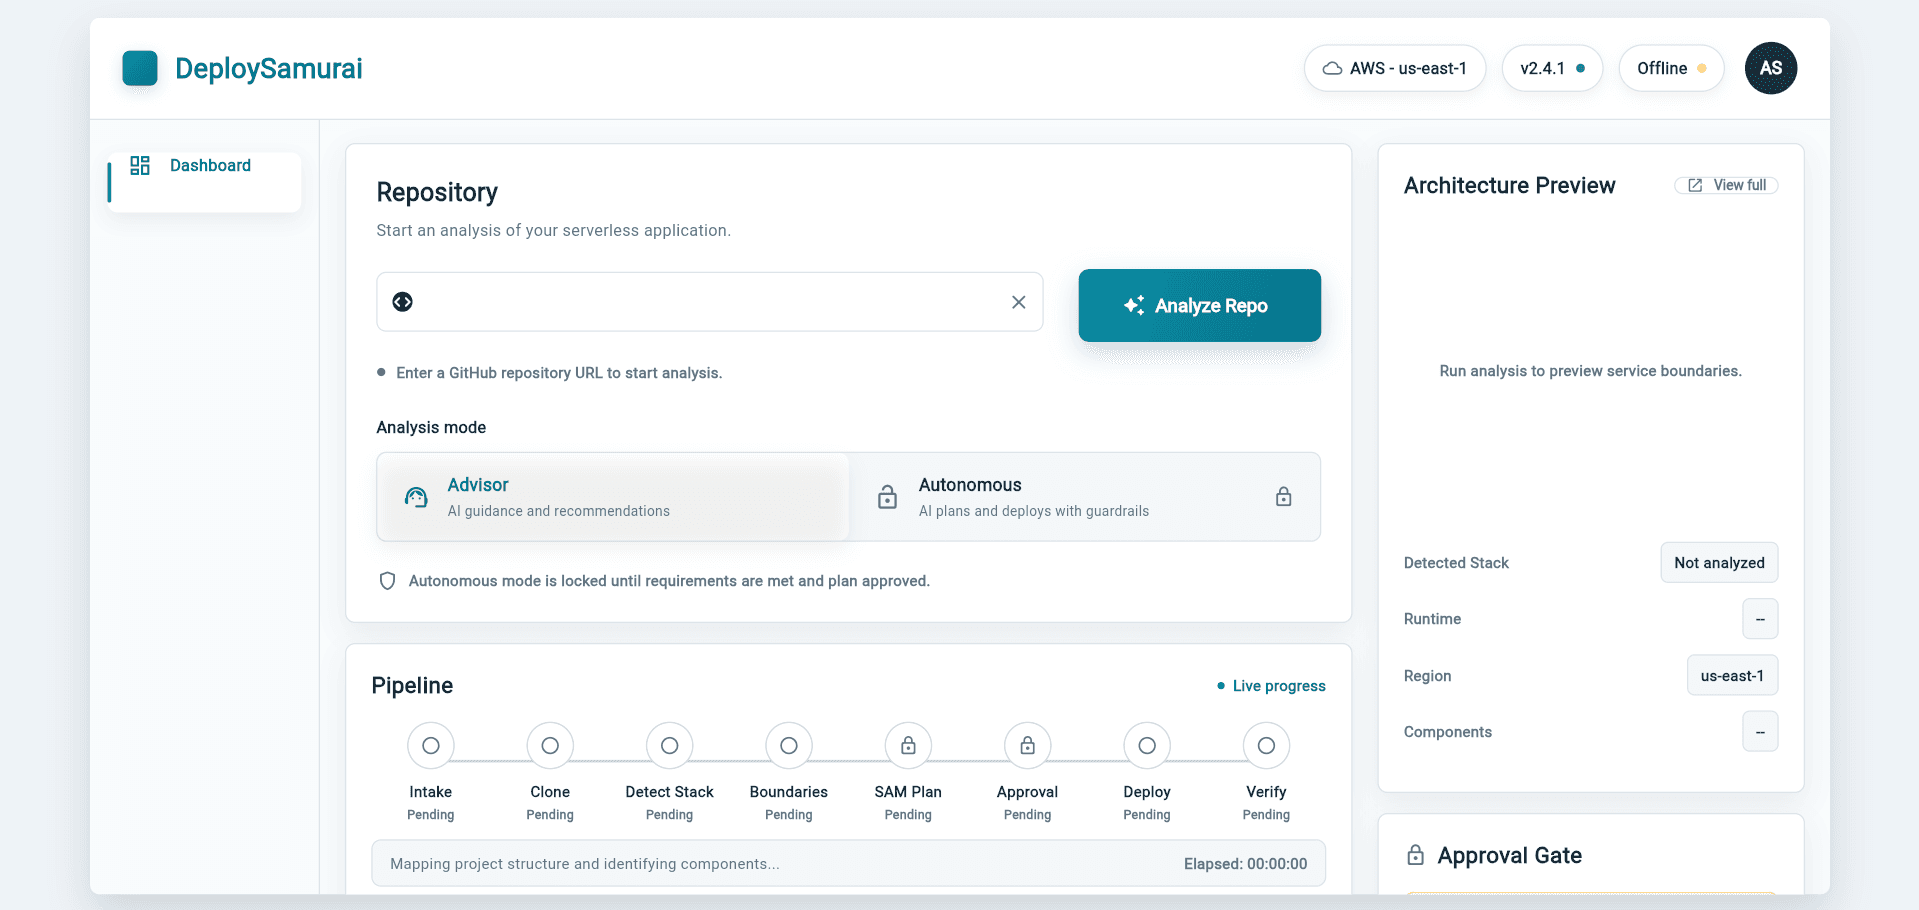Click the Architecture Preview heading
The image size is (1919, 910).
coord(1509,185)
